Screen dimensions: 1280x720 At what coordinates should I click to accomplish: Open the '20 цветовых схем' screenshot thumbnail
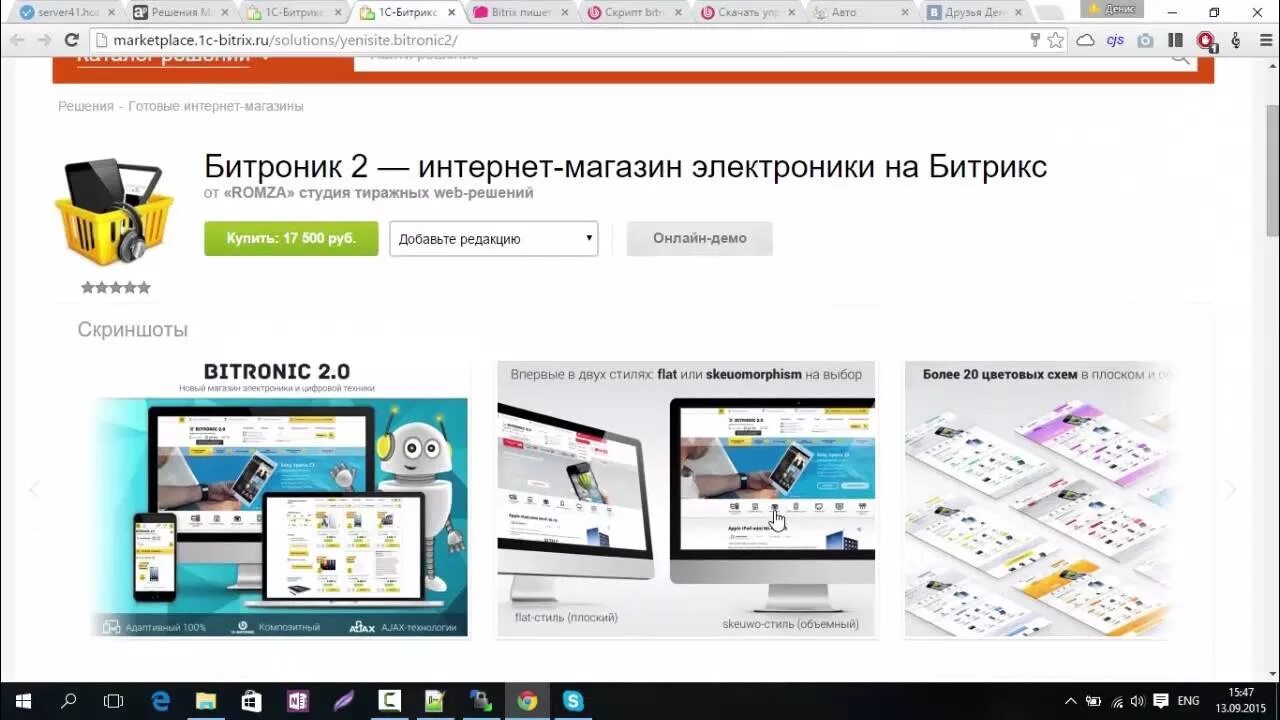coord(1038,499)
